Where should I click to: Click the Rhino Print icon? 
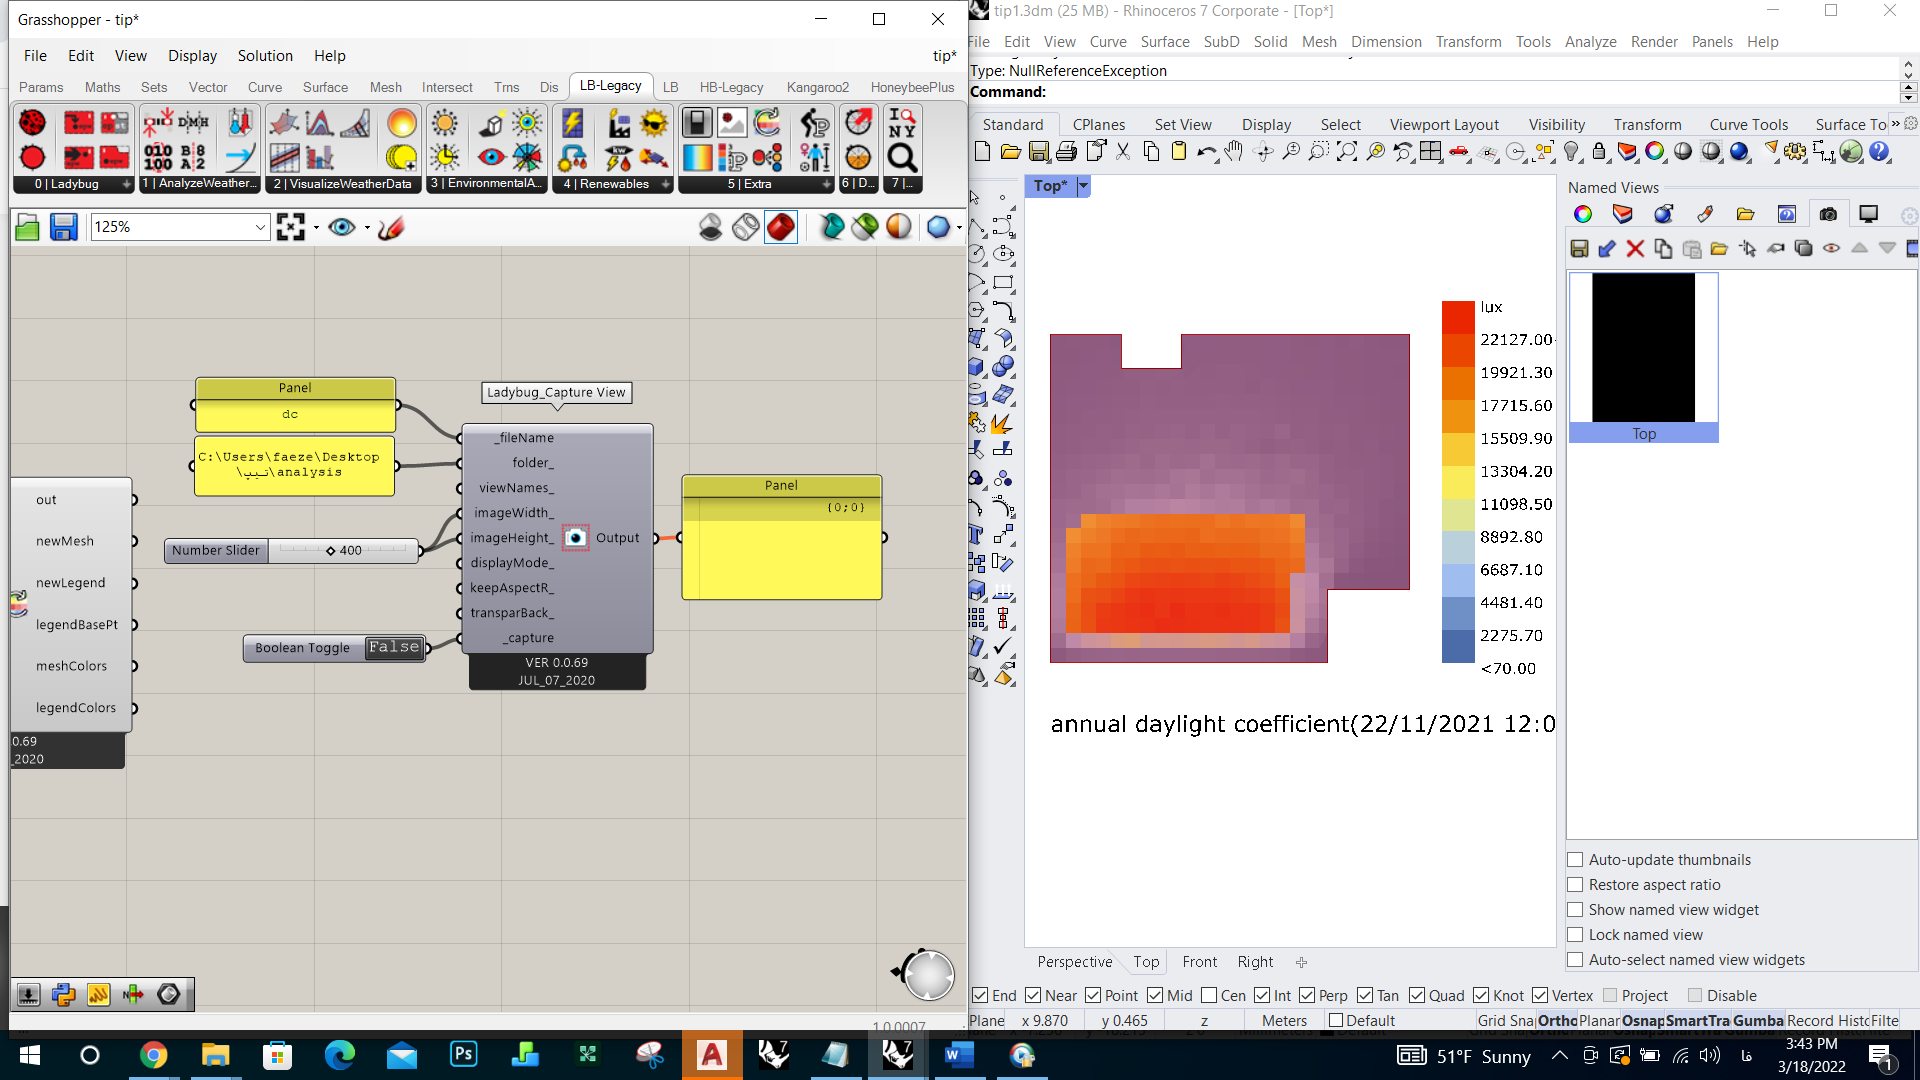coord(1067,152)
